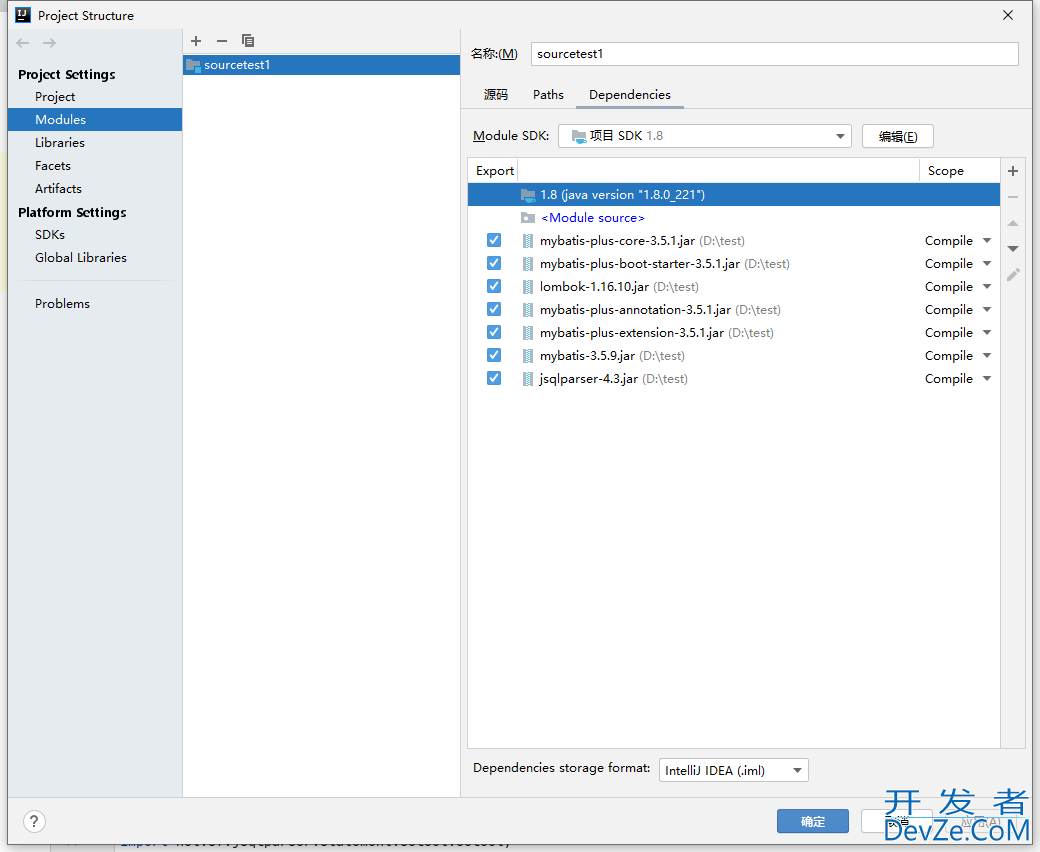Screen dimensions: 1040x852
Task: Switch to the 源码 tab
Action: click(x=495, y=95)
